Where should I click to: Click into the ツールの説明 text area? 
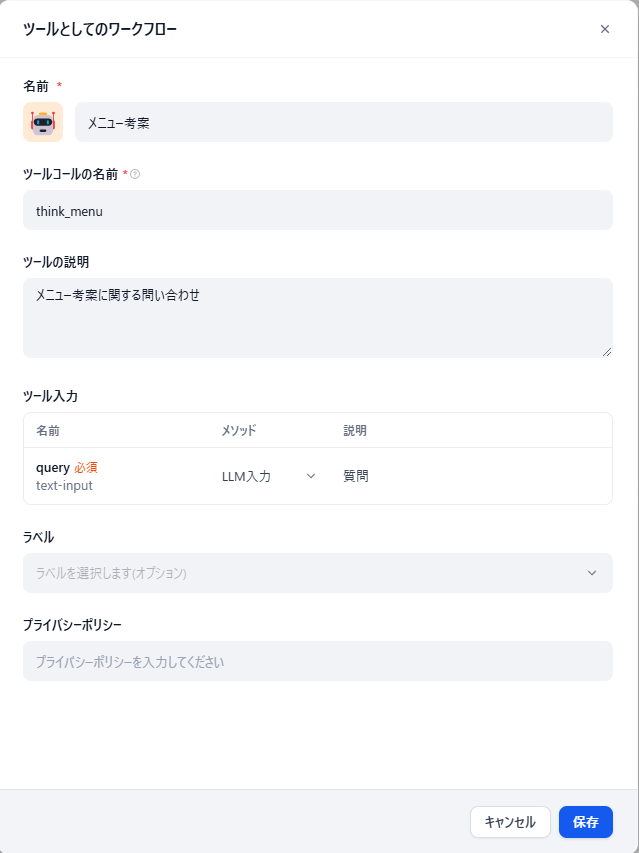tap(317, 317)
